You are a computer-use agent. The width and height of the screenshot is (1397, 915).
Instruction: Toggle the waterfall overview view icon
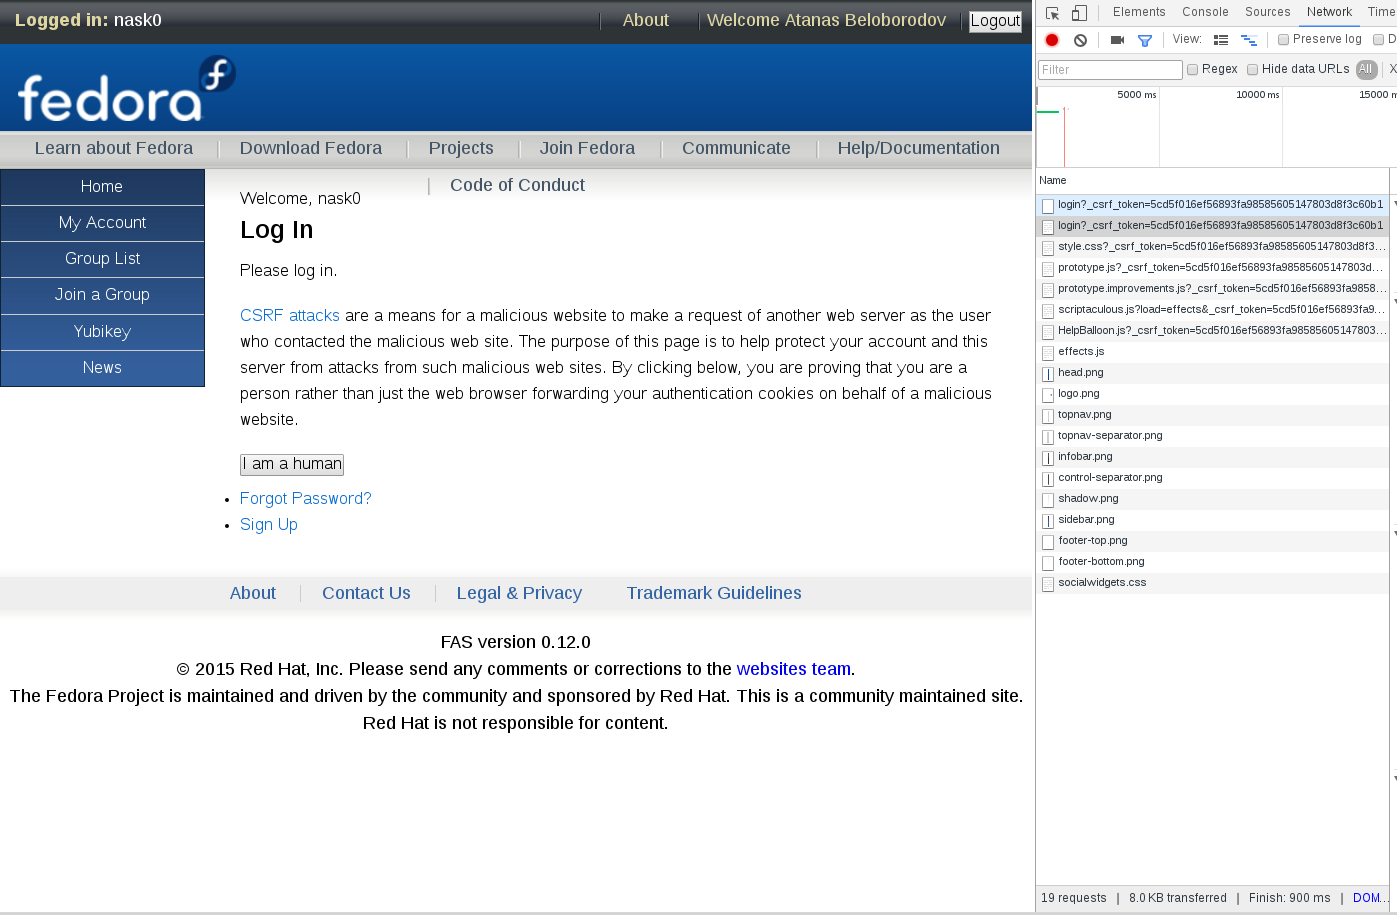tap(1249, 40)
